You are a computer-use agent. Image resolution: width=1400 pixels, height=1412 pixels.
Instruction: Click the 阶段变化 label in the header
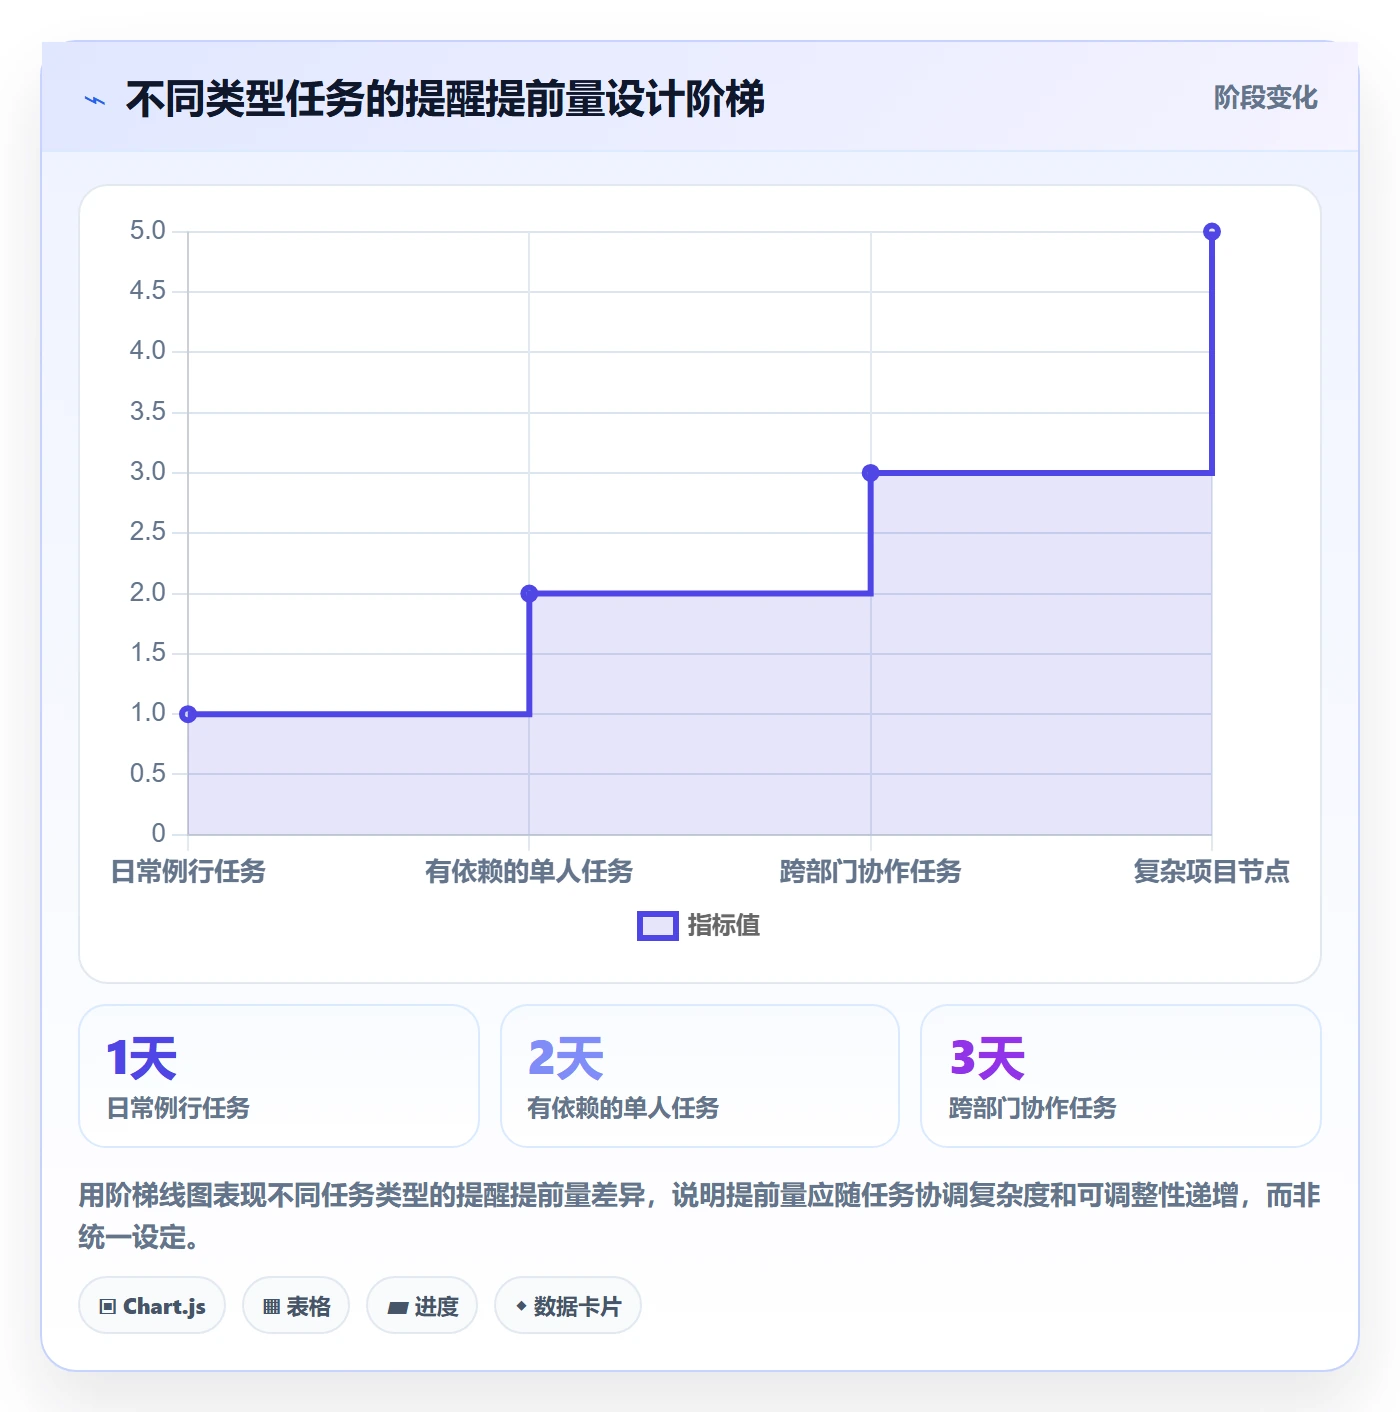pos(1265,98)
